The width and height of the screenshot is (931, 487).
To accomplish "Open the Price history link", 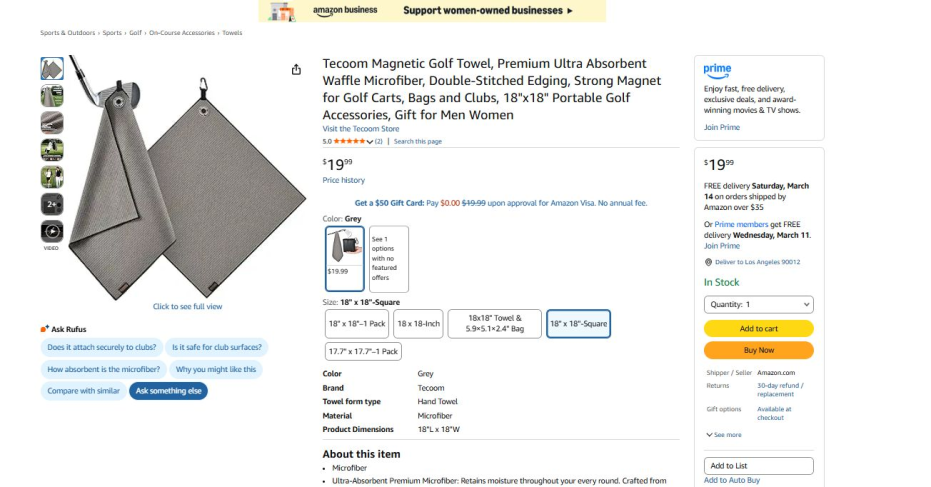I will pos(343,180).
